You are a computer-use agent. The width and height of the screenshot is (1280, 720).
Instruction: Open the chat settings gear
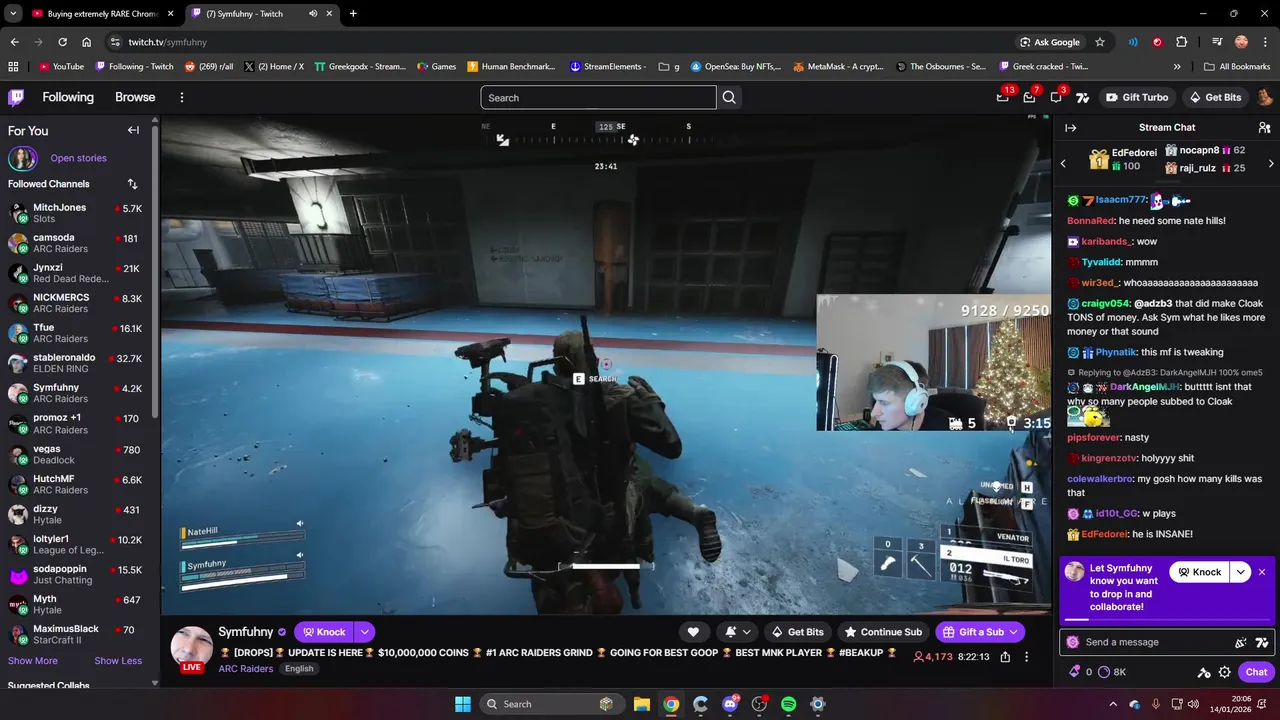coord(1225,672)
